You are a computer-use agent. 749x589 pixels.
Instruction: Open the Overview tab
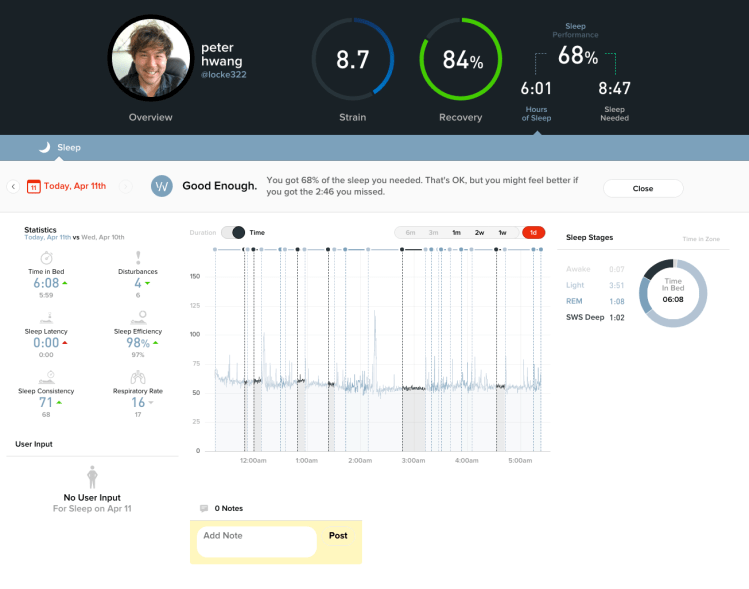150,117
